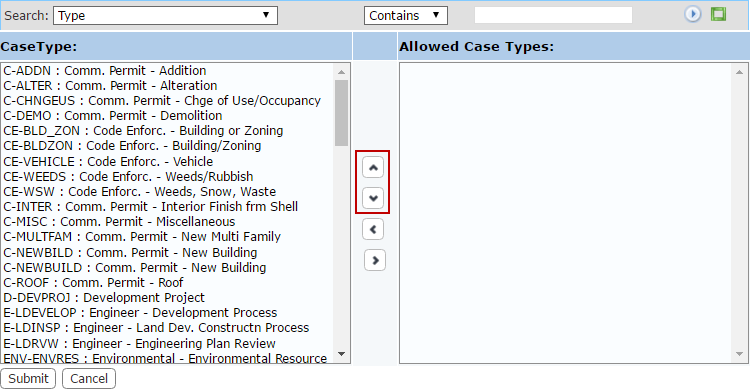Click the blue run search arrow icon
The image size is (750, 389).
pyautogui.click(x=692, y=14)
